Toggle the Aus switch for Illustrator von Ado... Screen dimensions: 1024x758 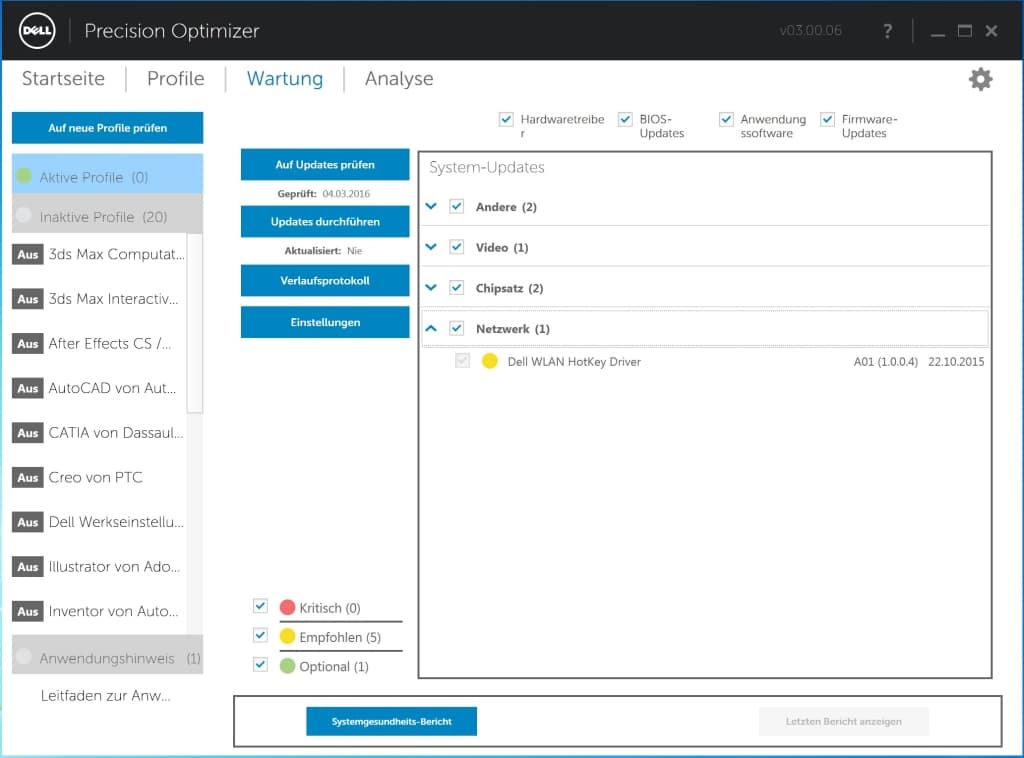[27, 567]
